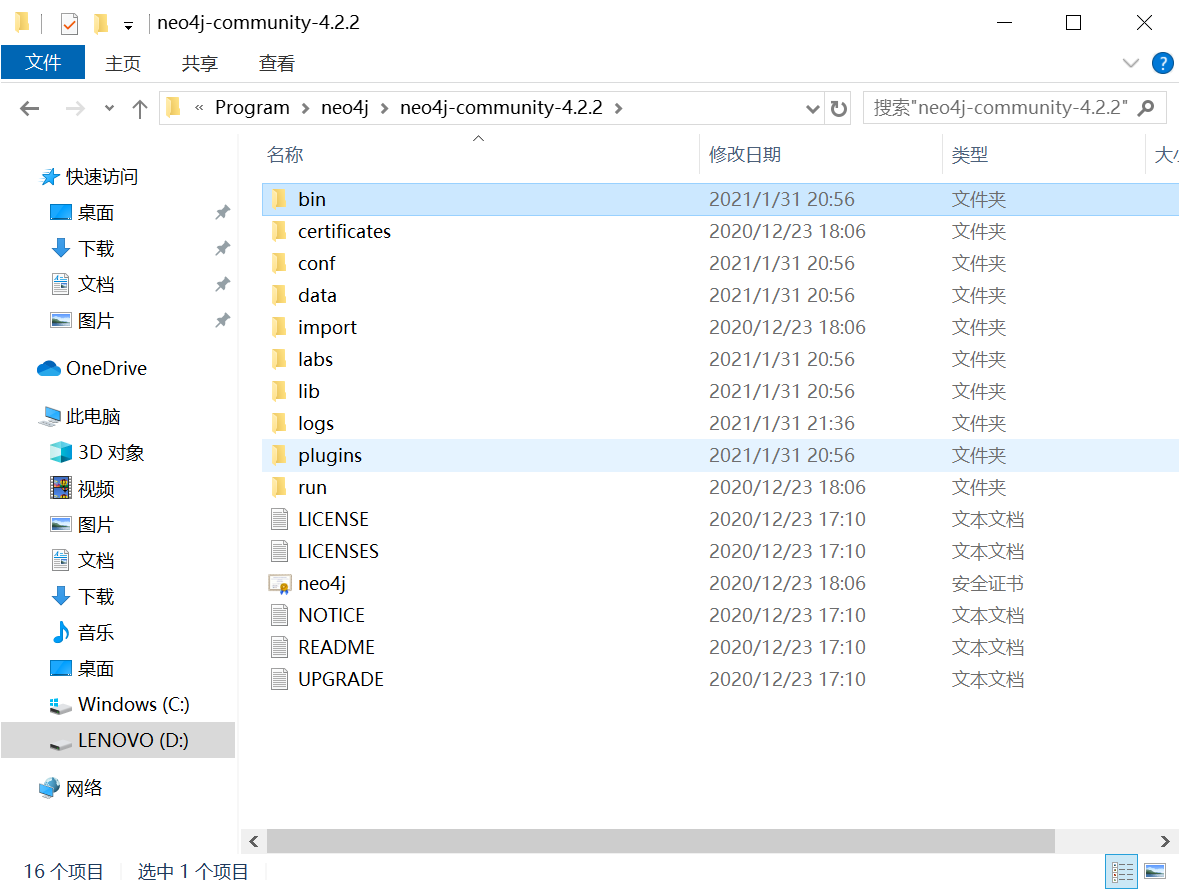Click the New folder quick access icon
The width and height of the screenshot is (1180, 890).
(101, 24)
